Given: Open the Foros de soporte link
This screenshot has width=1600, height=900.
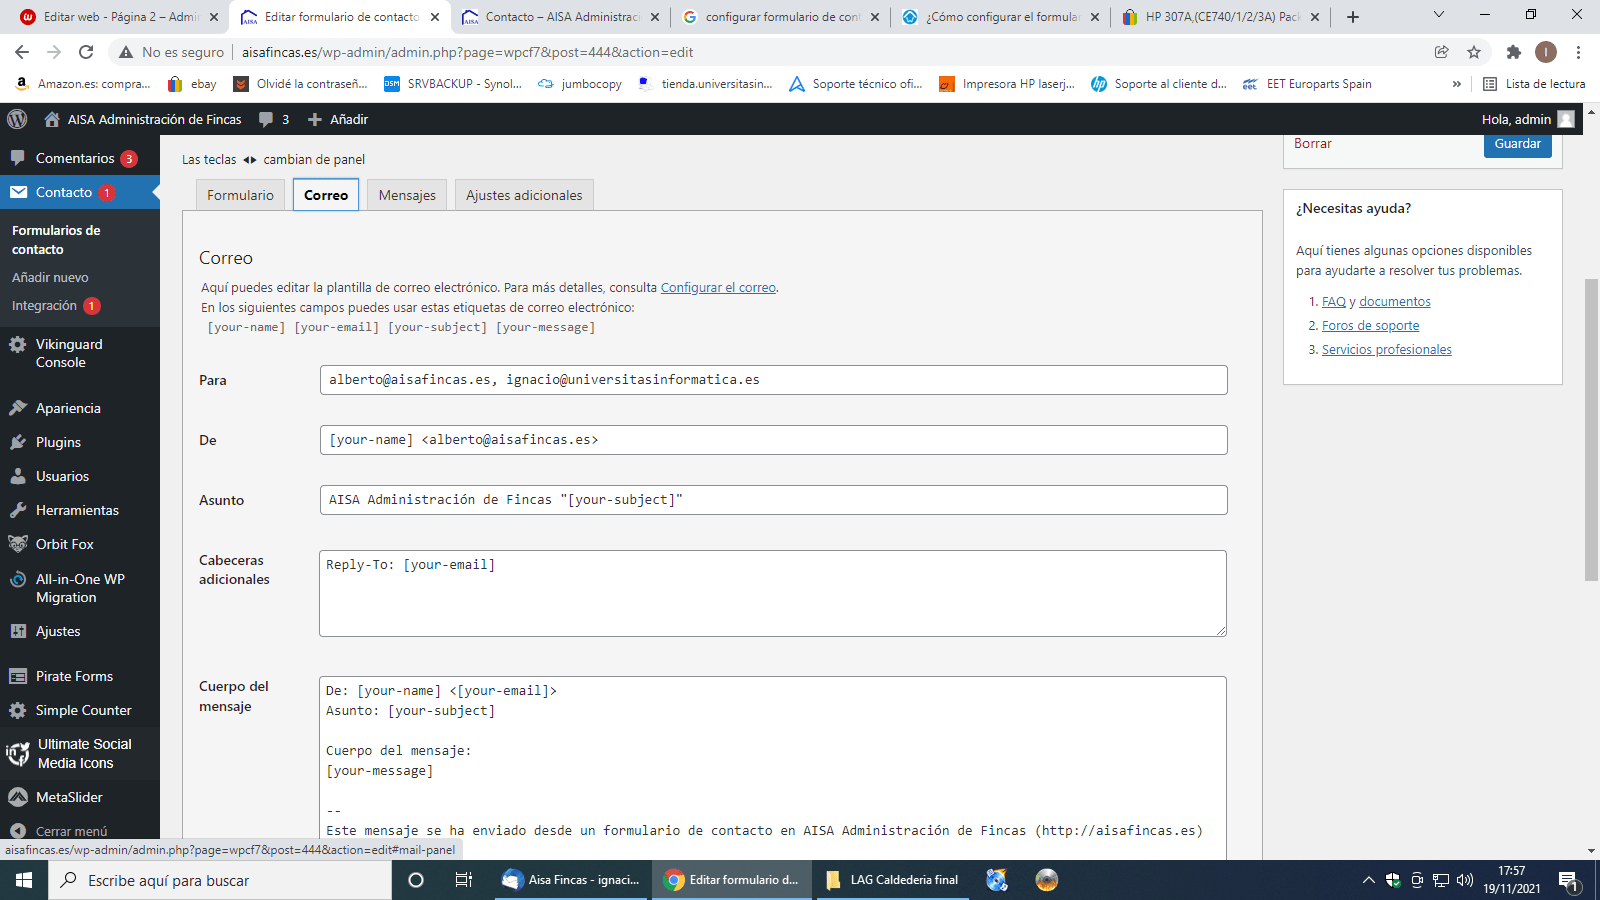Looking at the screenshot, I should coord(1370,326).
